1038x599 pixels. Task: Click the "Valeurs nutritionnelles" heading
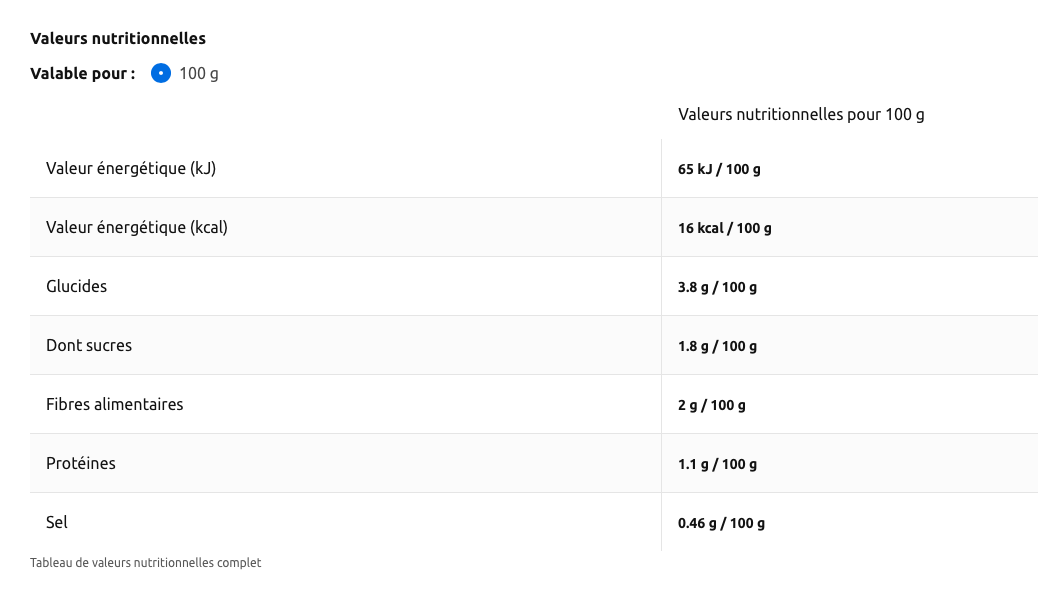coord(118,39)
